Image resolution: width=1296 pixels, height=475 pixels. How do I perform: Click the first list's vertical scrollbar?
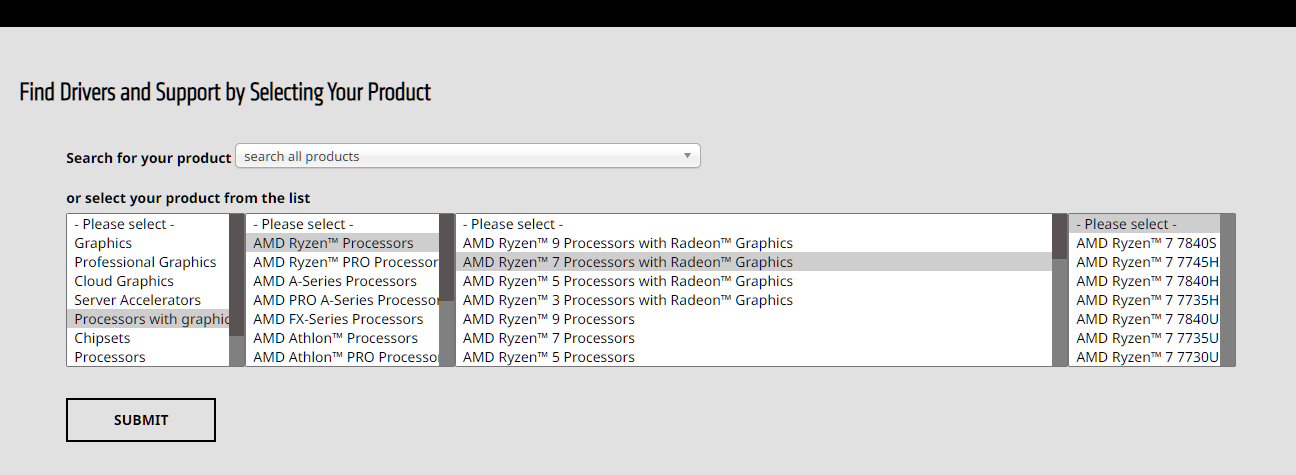(x=237, y=290)
